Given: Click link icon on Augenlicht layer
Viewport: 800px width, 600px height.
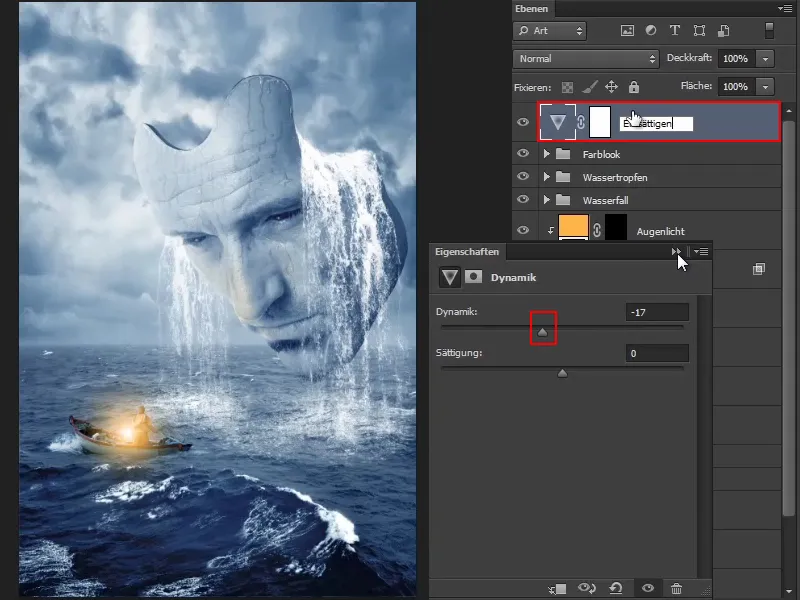Looking at the screenshot, I should pyautogui.click(x=596, y=230).
